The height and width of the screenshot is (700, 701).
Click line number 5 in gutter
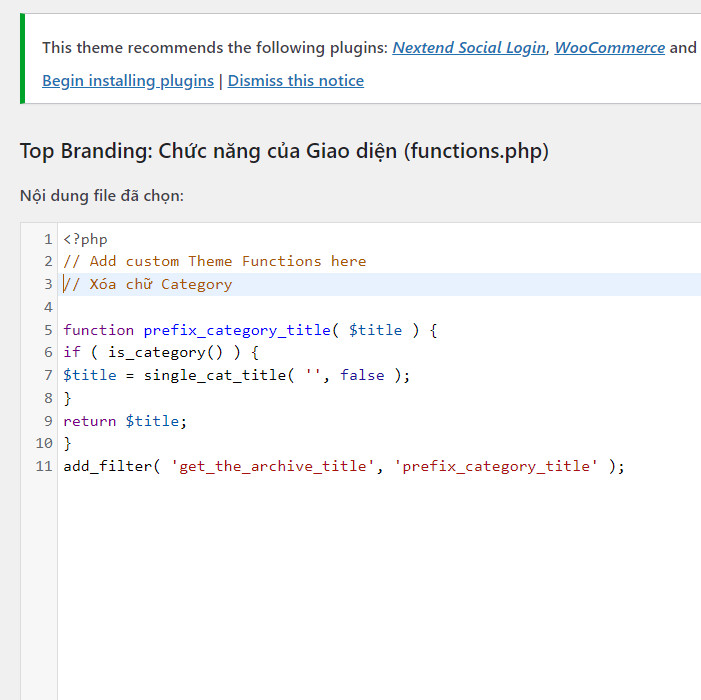48,330
